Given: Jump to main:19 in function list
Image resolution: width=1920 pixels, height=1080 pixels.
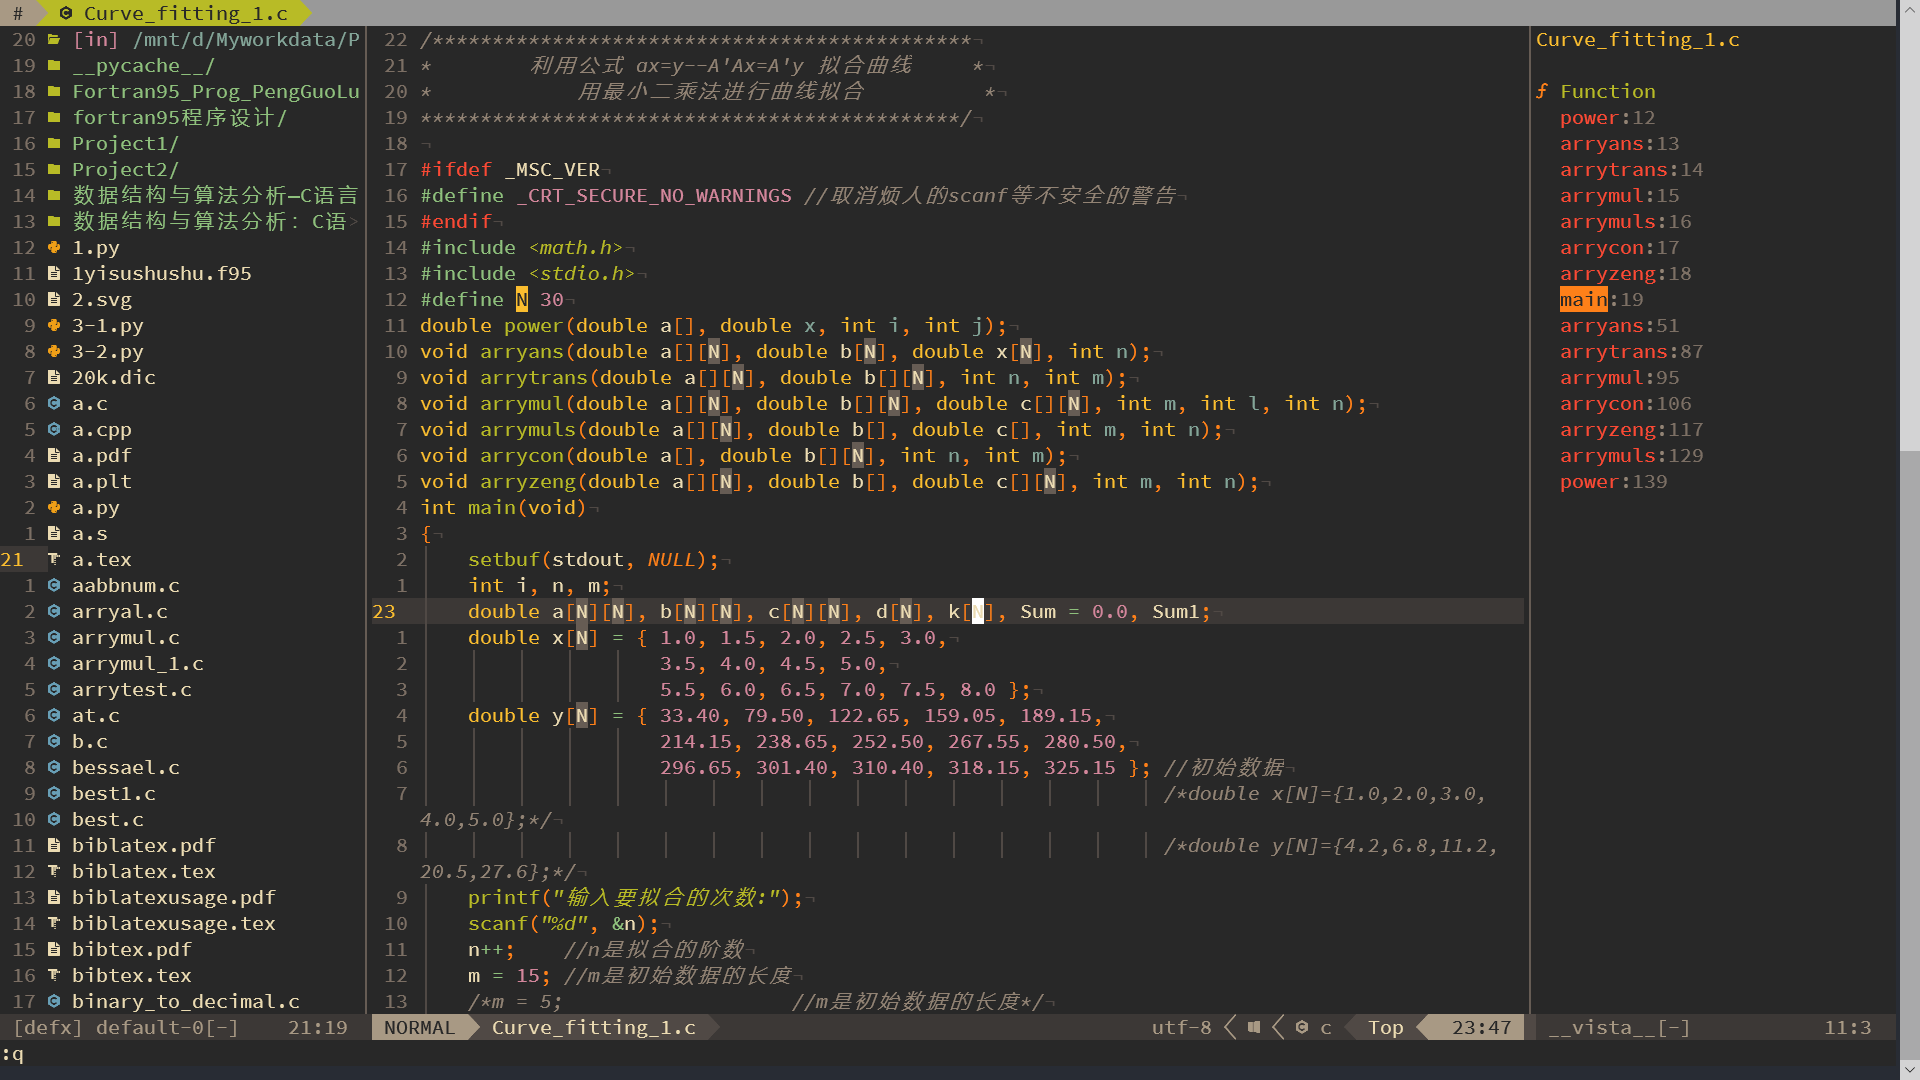Looking at the screenshot, I should point(1601,299).
